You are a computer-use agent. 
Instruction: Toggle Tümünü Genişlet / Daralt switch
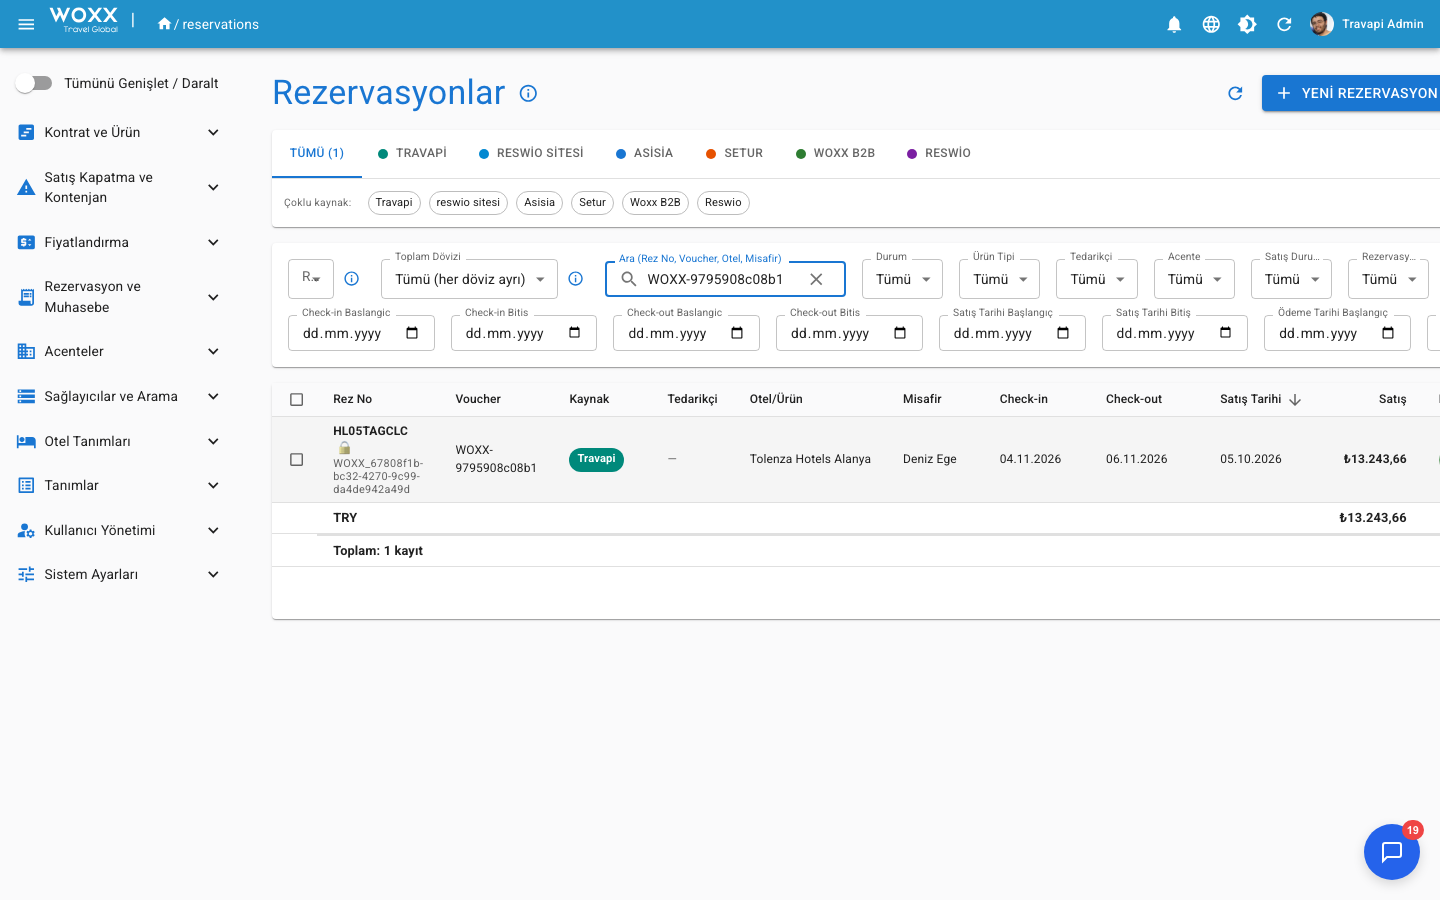point(34,83)
